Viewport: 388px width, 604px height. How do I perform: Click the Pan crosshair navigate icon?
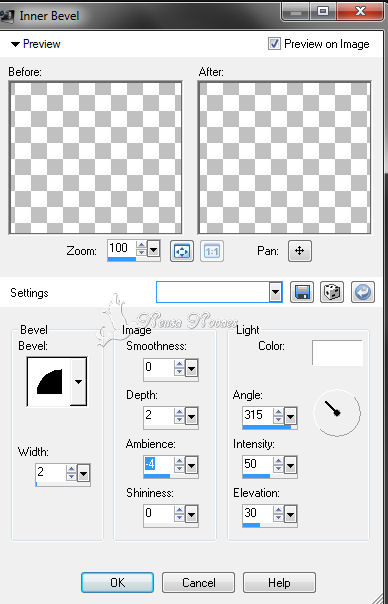300,251
